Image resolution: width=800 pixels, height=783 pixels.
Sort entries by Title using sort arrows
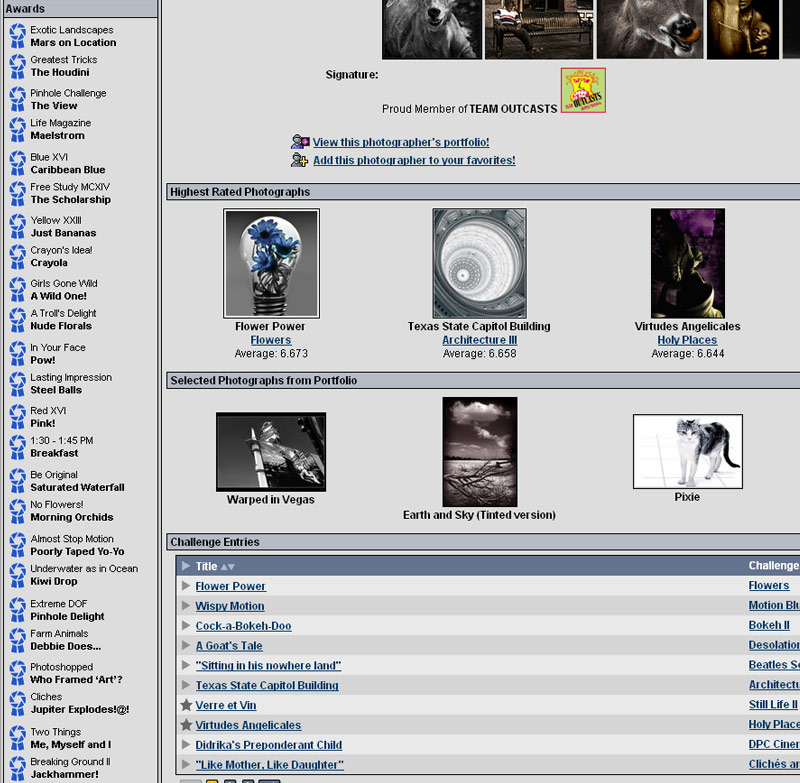click(228, 567)
